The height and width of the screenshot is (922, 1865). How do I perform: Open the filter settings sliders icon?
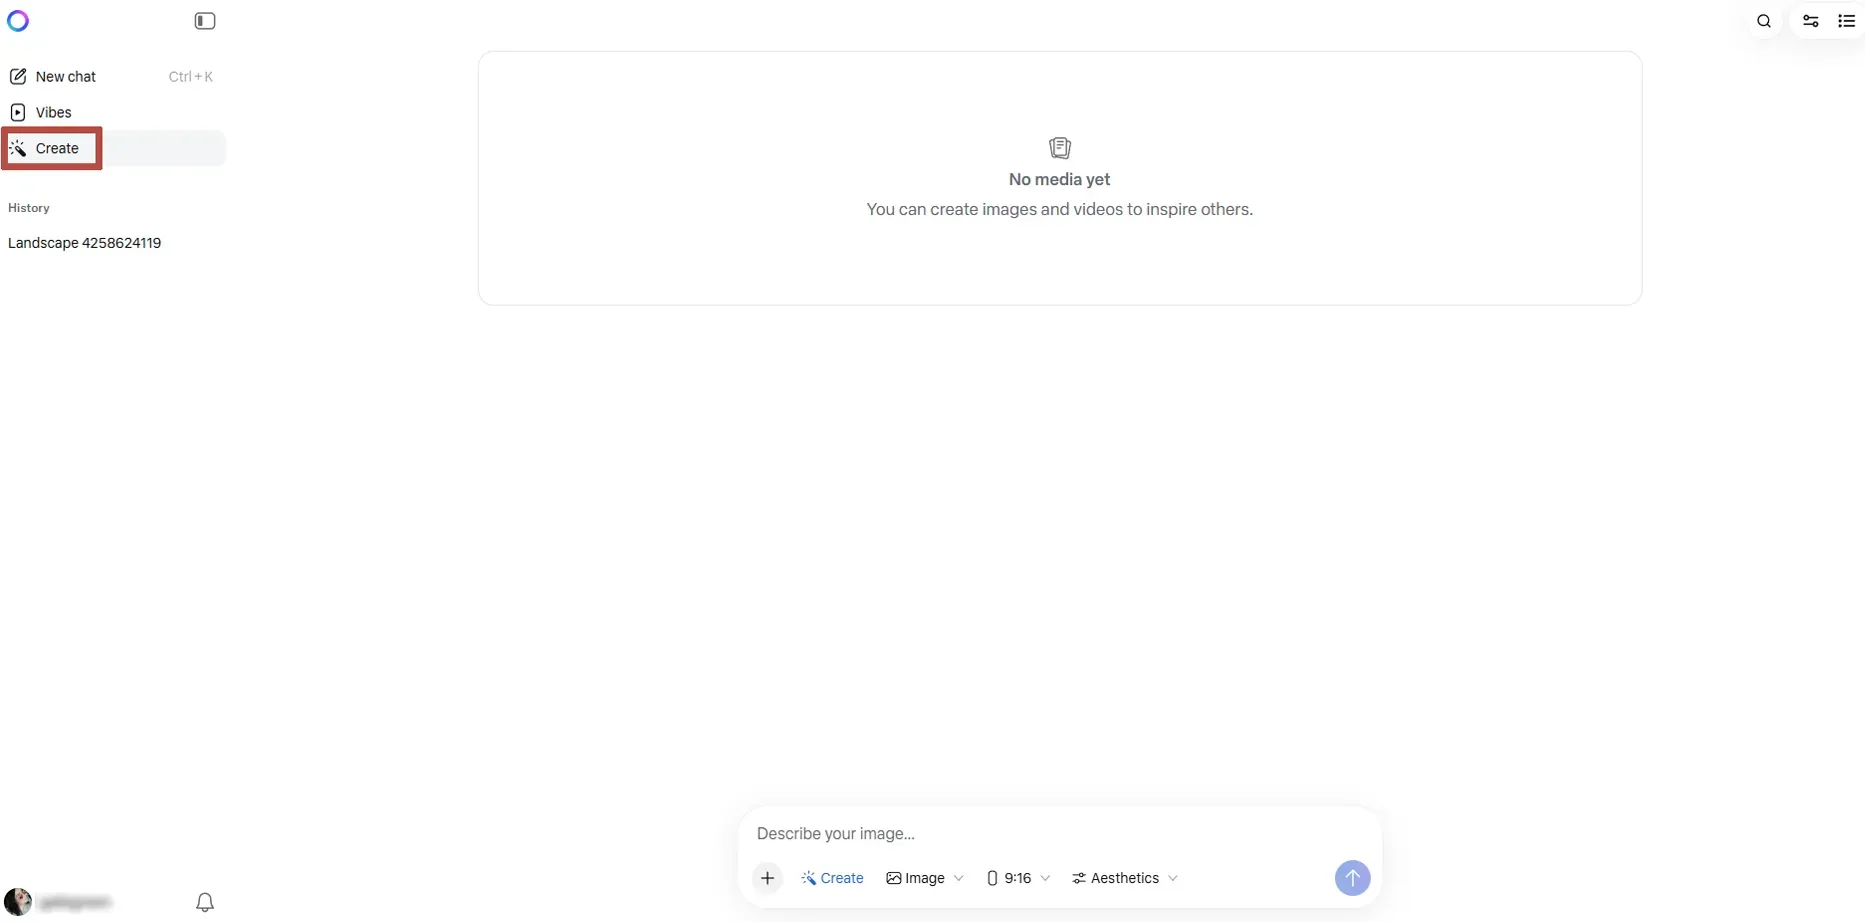coord(1810,21)
